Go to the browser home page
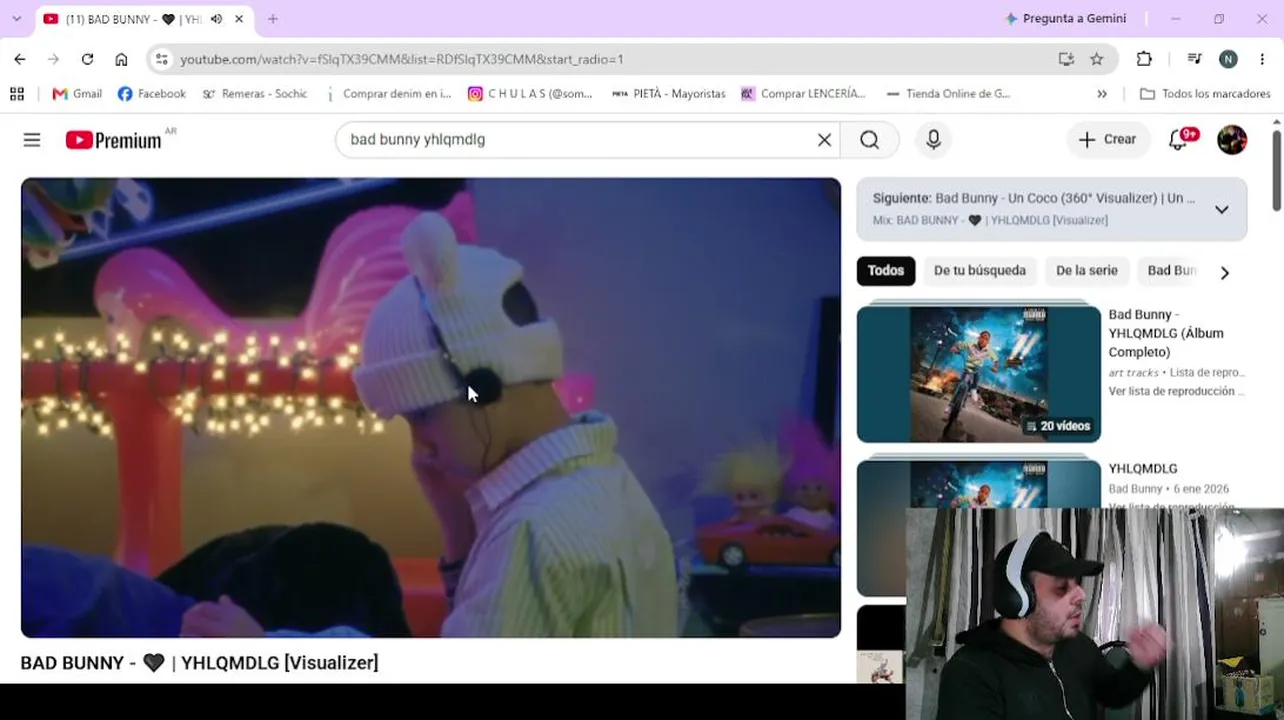Screen dimensions: 1284x720 [121, 59]
